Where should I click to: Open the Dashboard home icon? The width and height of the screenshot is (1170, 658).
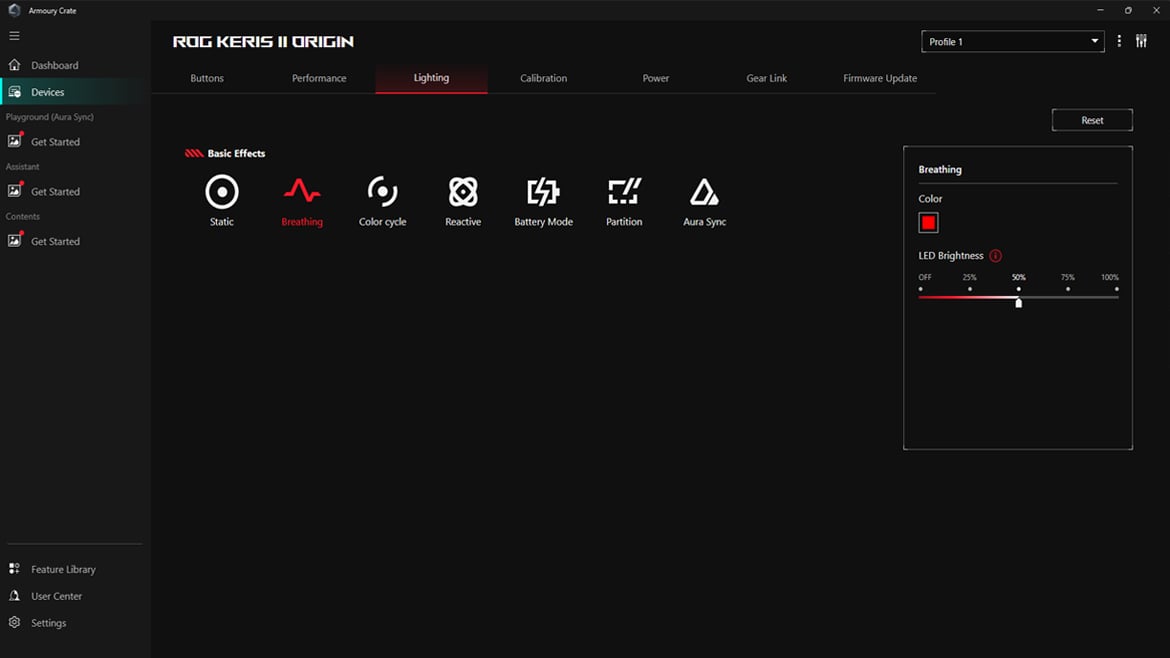pyautogui.click(x=14, y=65)
